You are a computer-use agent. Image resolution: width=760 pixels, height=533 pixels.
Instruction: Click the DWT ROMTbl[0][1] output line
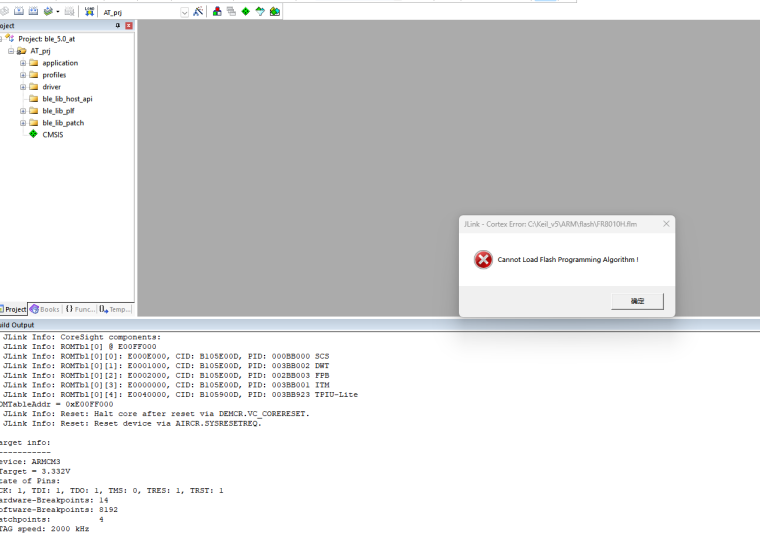tap(166, 366)
